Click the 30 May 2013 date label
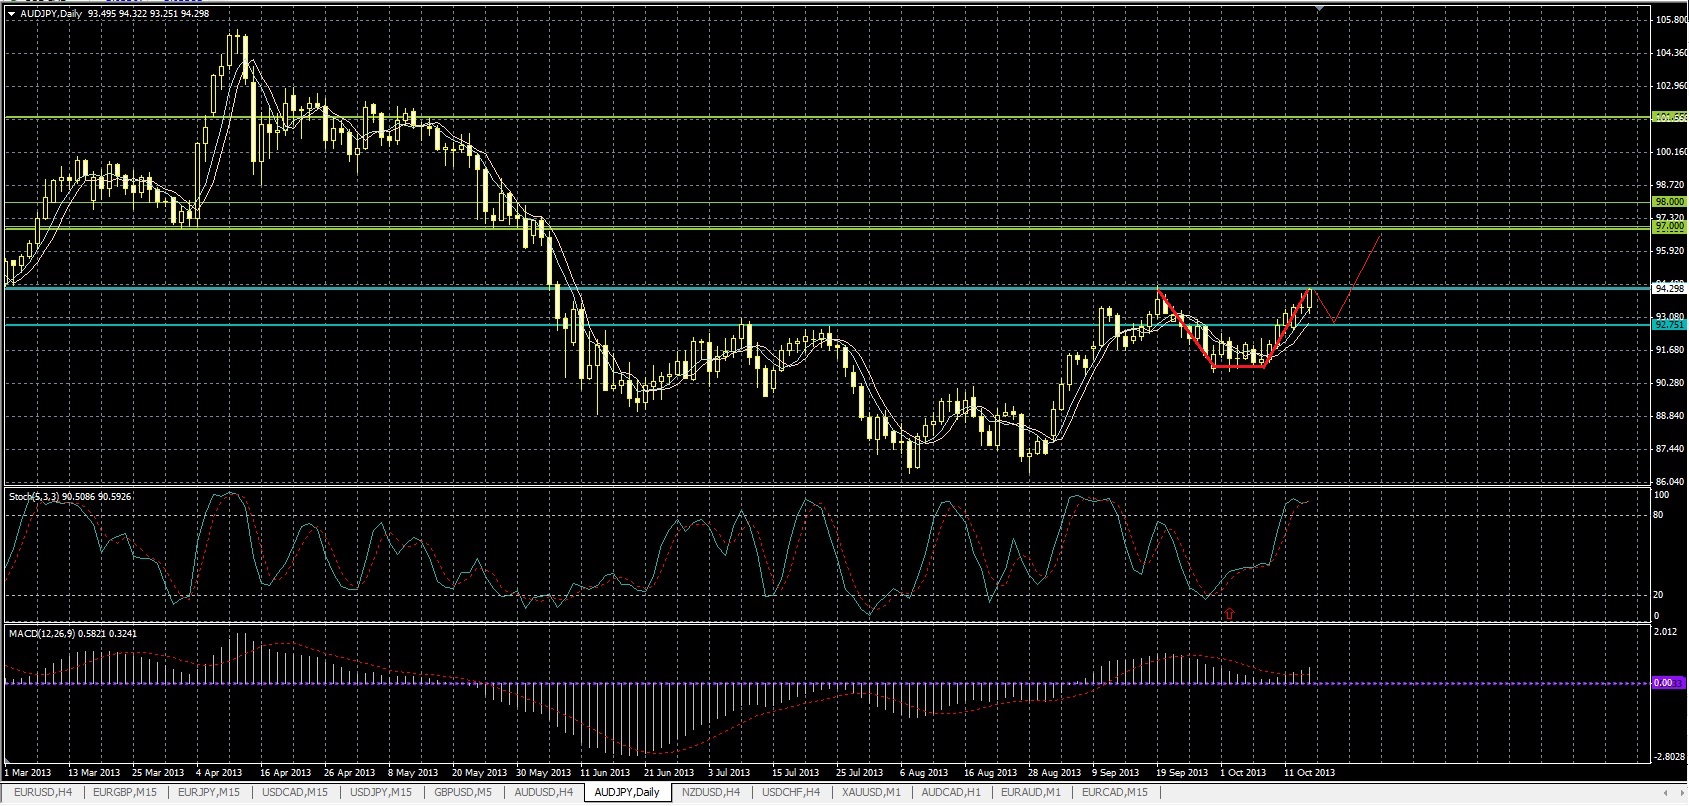 pos(543,772)
